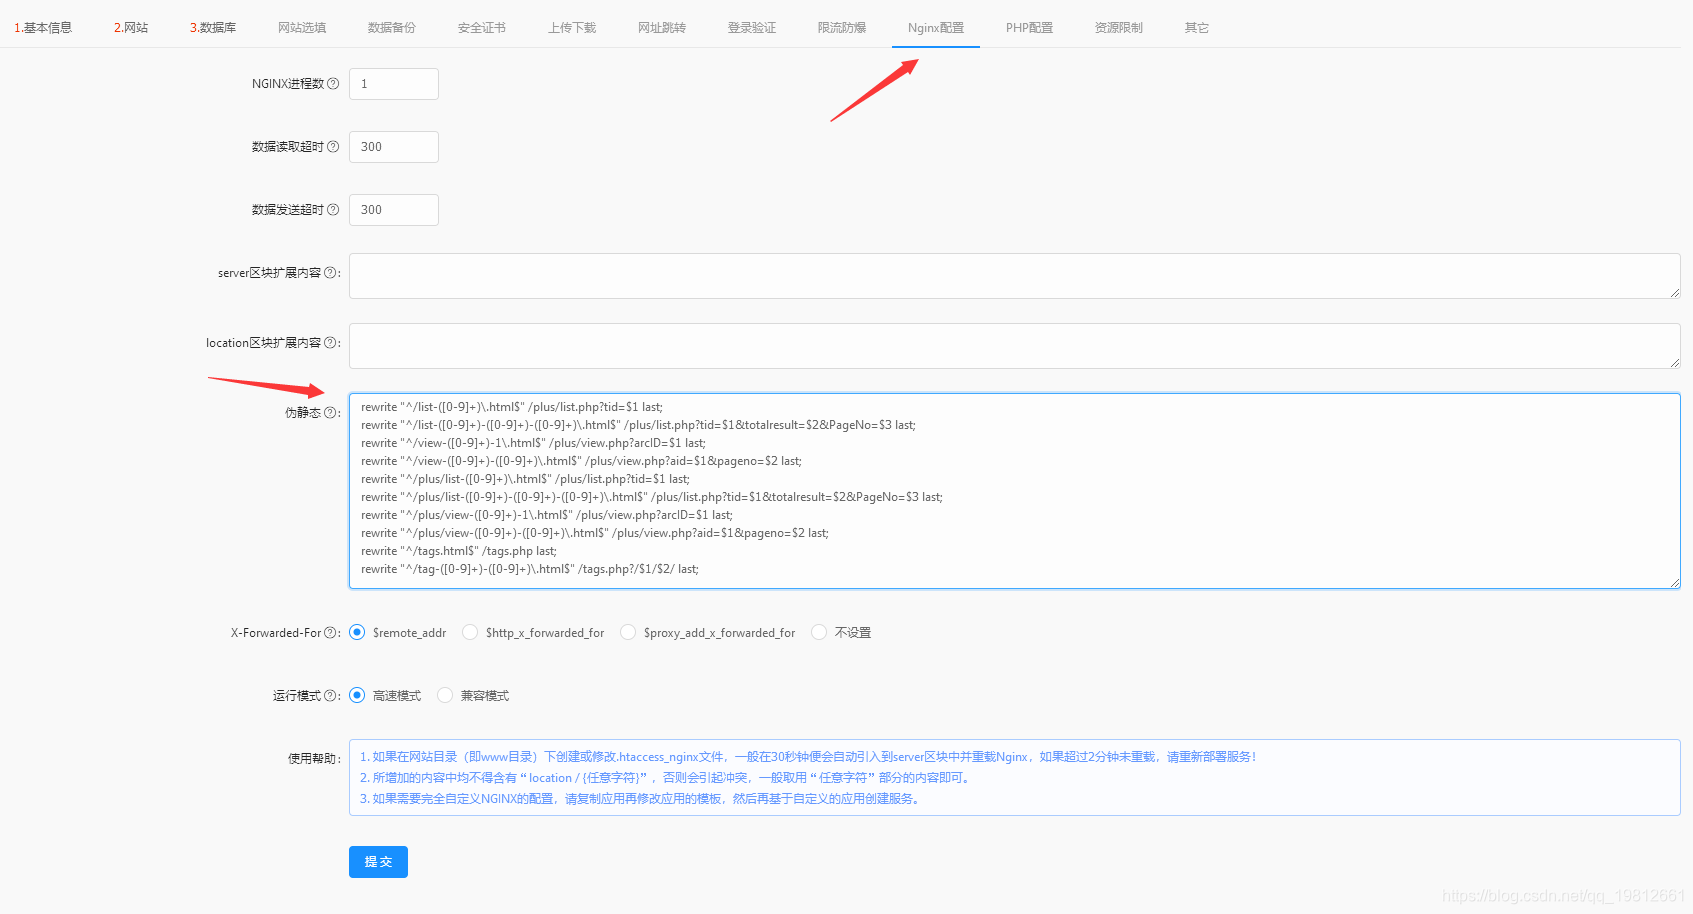The width and height of the screenshot is (1693, 914).
Task: Select 不设置 radio option
Action: pos(819,632)
